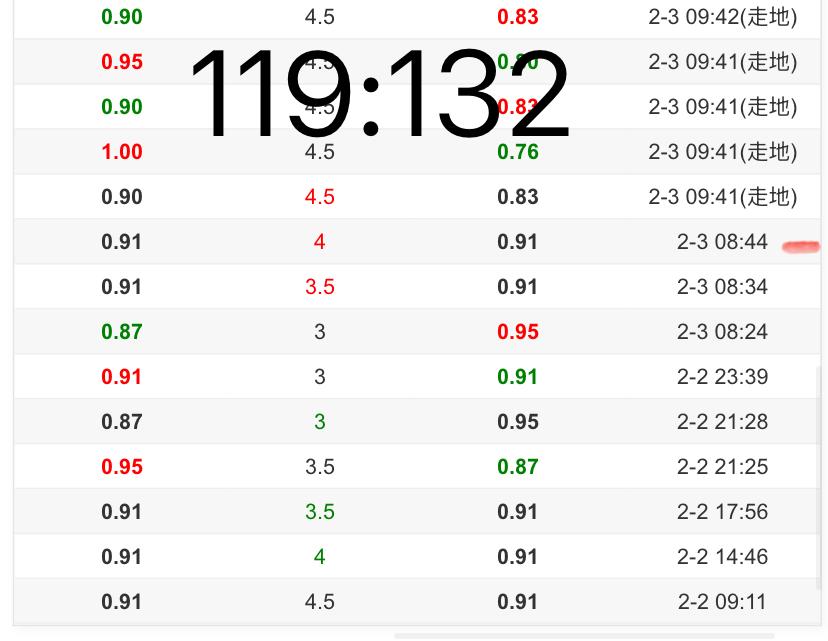This screenshot has height=641, width=828.
Task: Select the 2-3 09:42(走地) timestamp cell
Action: 722,17
